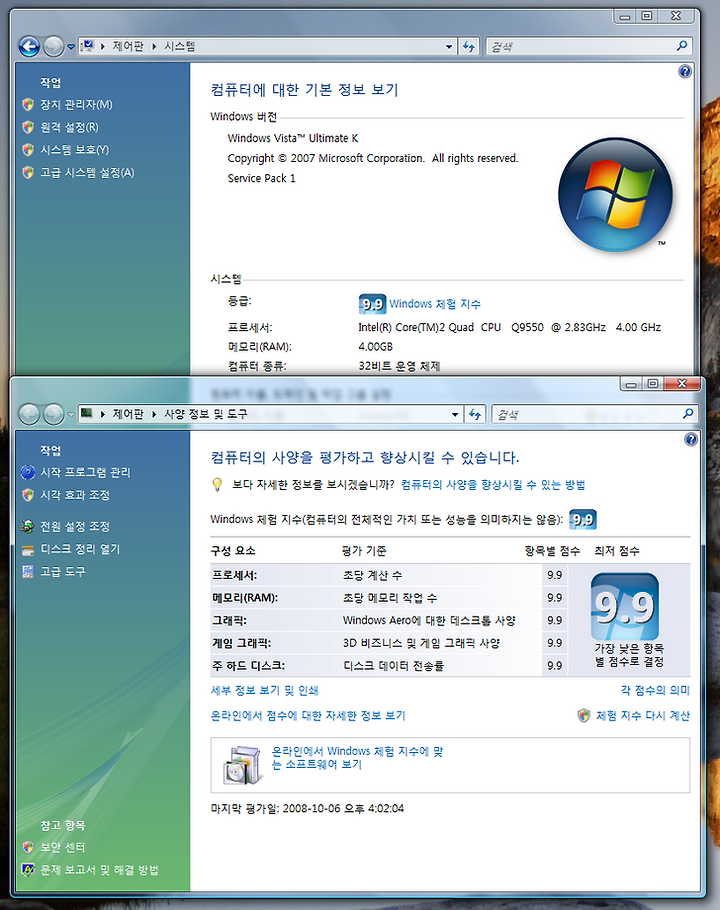Focus search box in performance window

[586, 414]
